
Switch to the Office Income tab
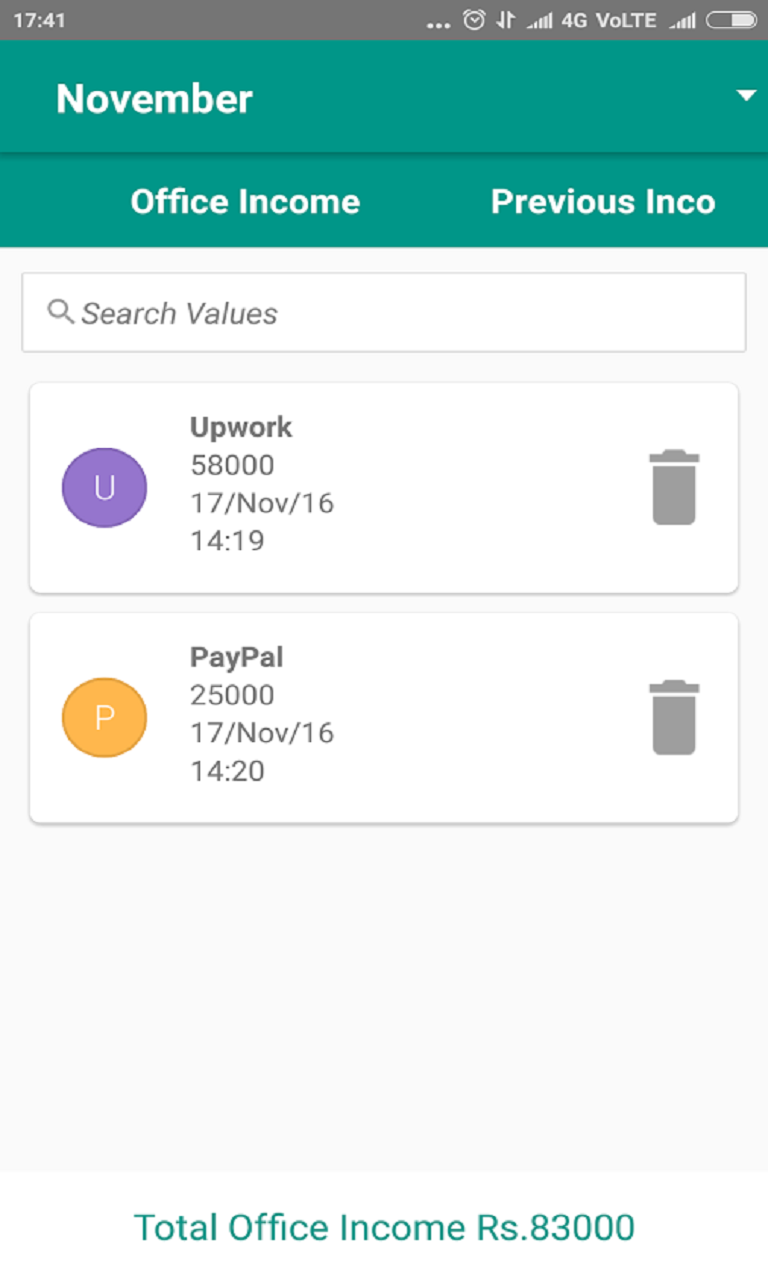click(x=245, y=202)
